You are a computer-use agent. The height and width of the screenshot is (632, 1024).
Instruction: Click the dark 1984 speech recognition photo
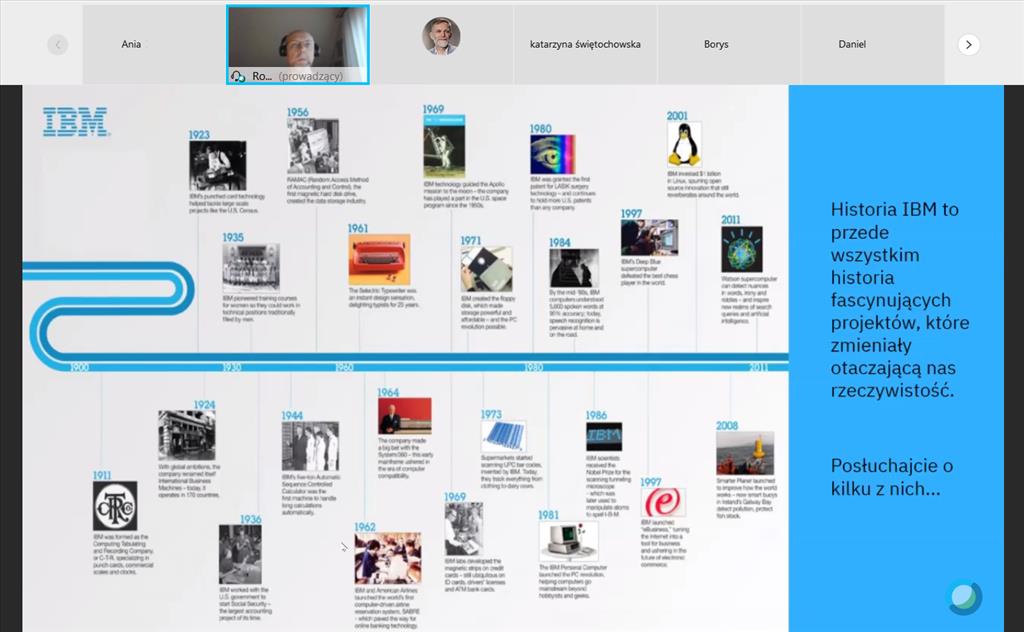[574, 268]
